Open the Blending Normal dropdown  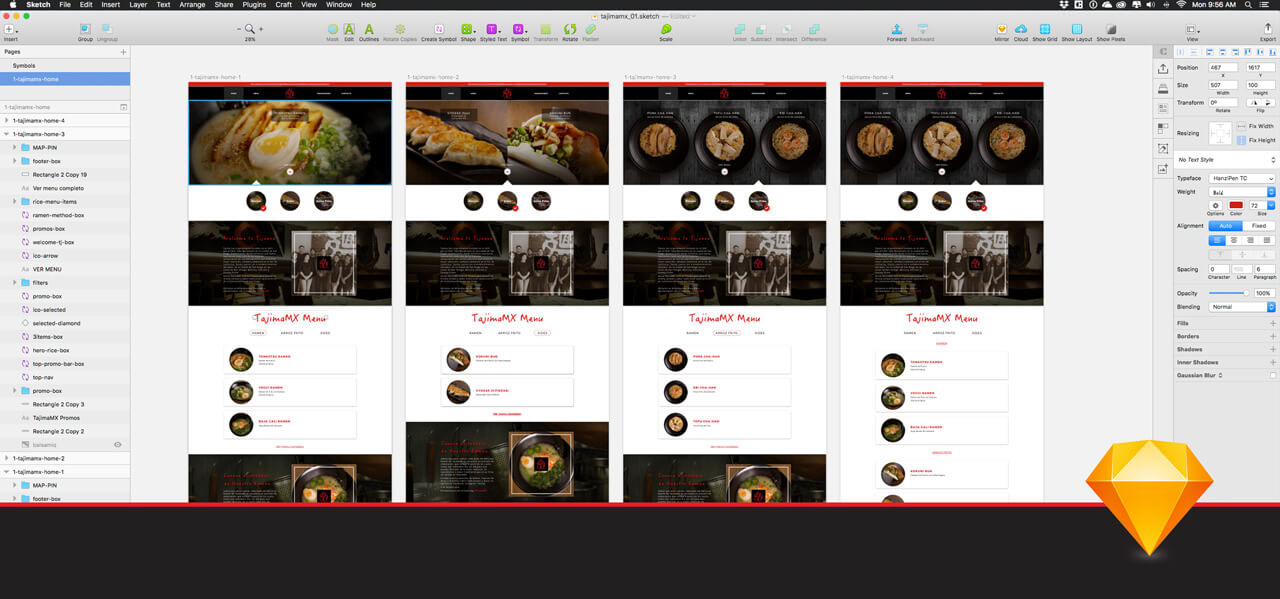[x=1242, y=307]
